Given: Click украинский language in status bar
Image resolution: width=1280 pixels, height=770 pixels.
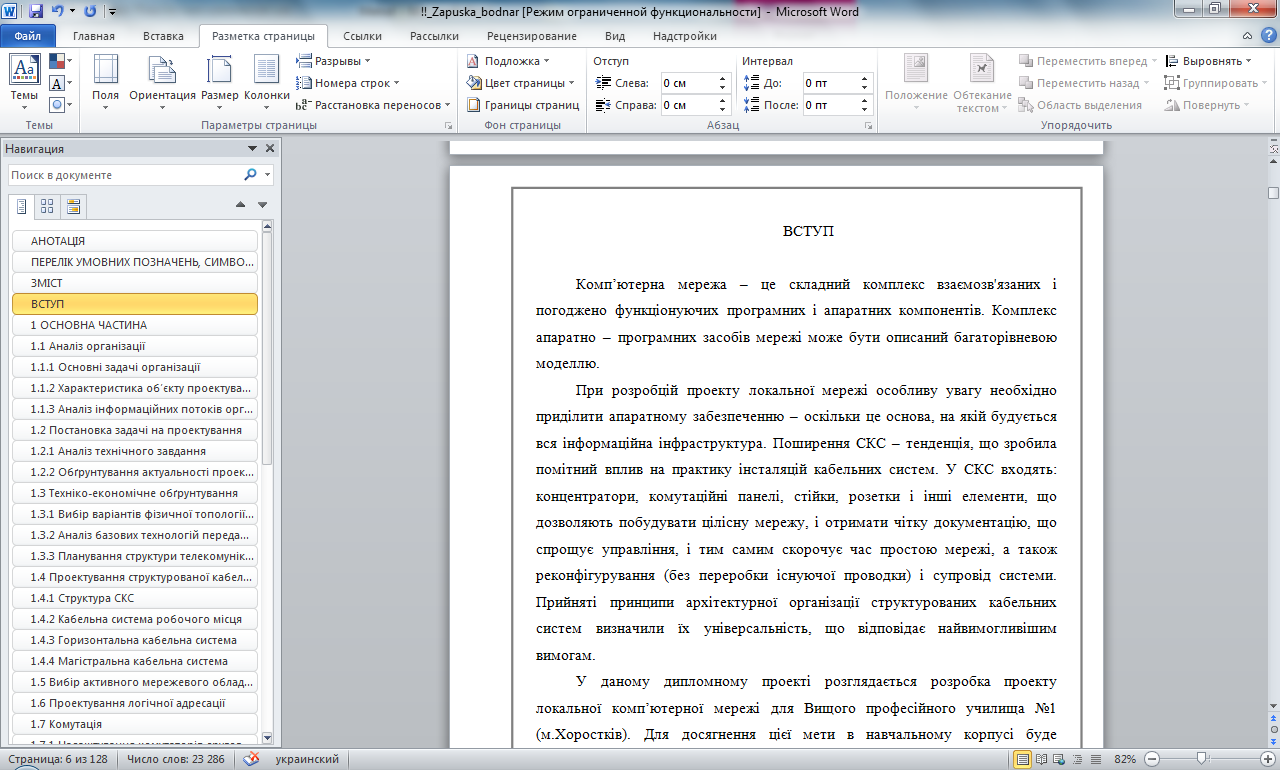Looking at the screenshot, I should (x=307, y=759).
